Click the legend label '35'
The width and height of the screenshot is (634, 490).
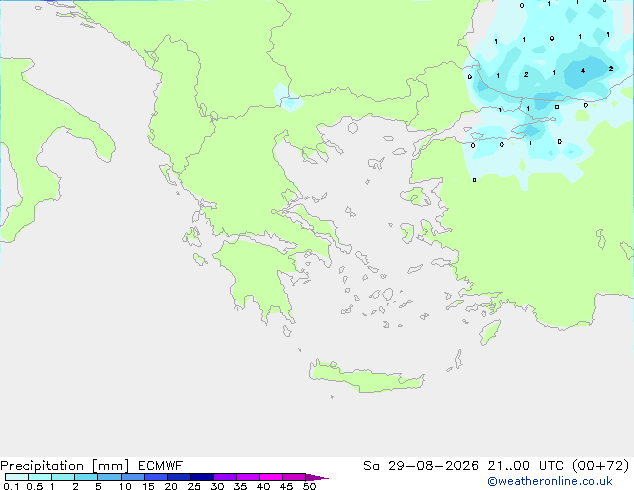[x=240, y=486]
